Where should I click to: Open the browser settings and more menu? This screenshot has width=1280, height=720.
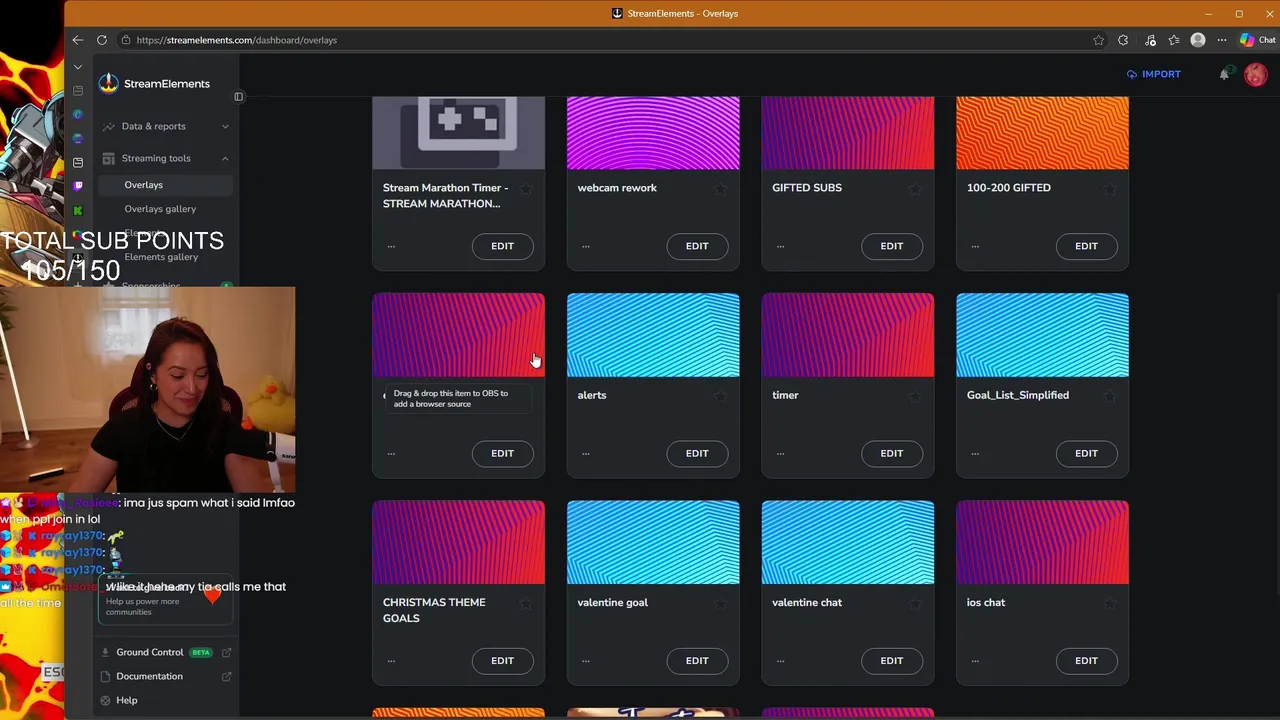(x=1222, y=40)
